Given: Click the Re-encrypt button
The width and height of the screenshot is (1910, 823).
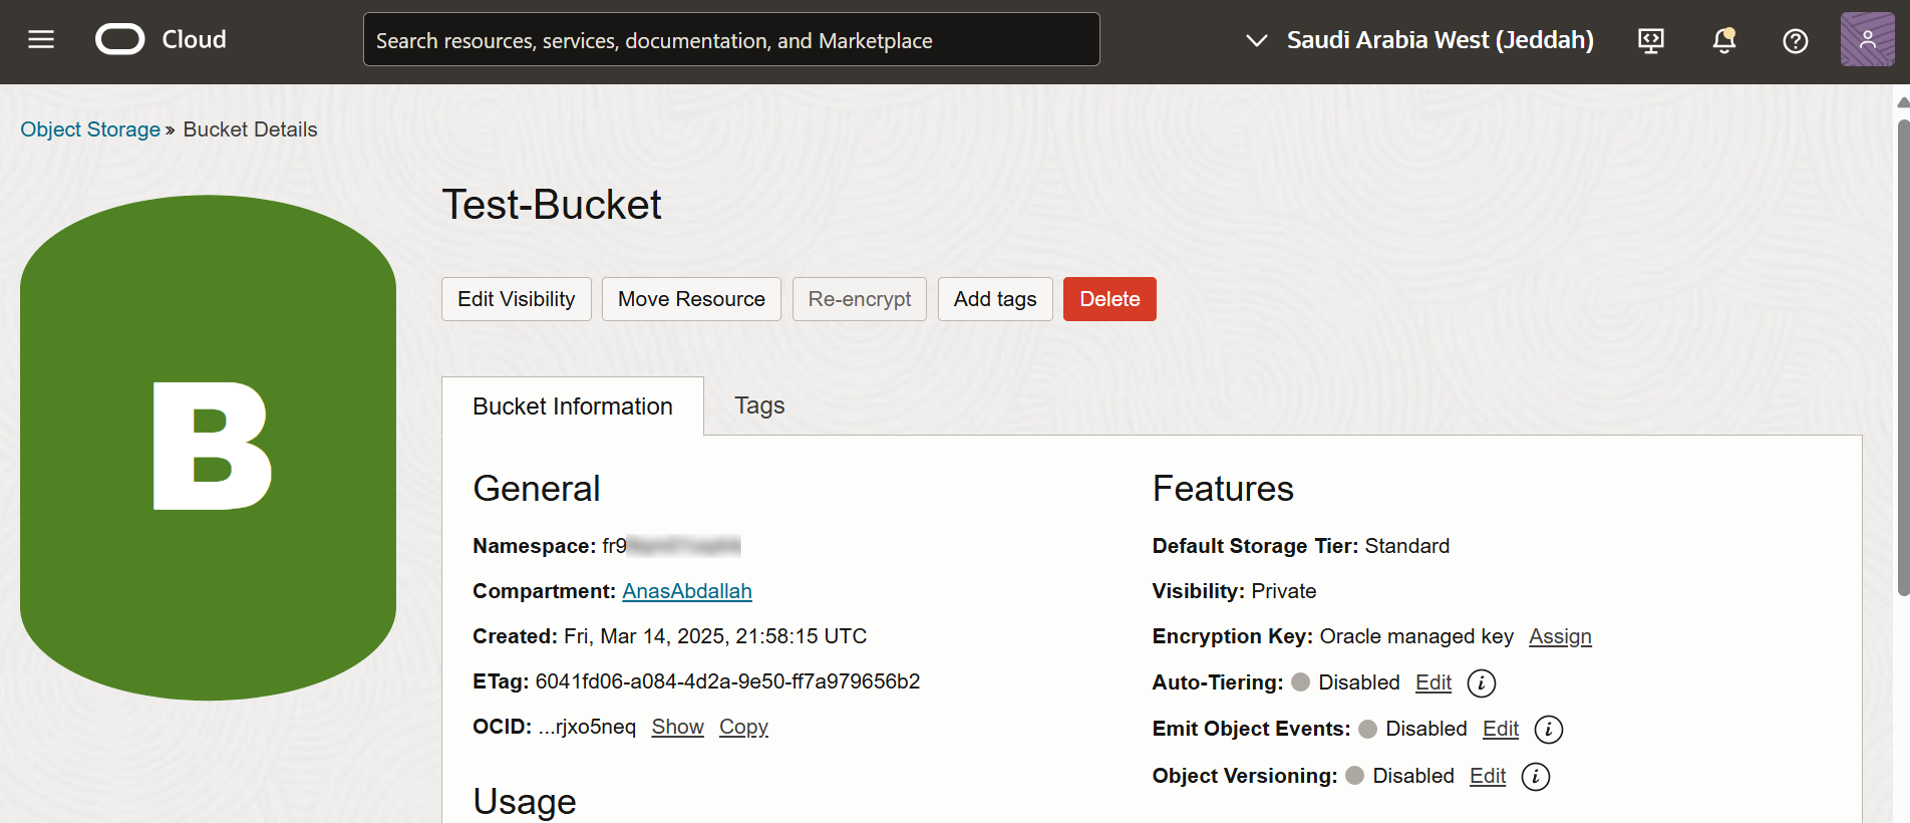Looking at the screenshot, I should tap(859, 299).
